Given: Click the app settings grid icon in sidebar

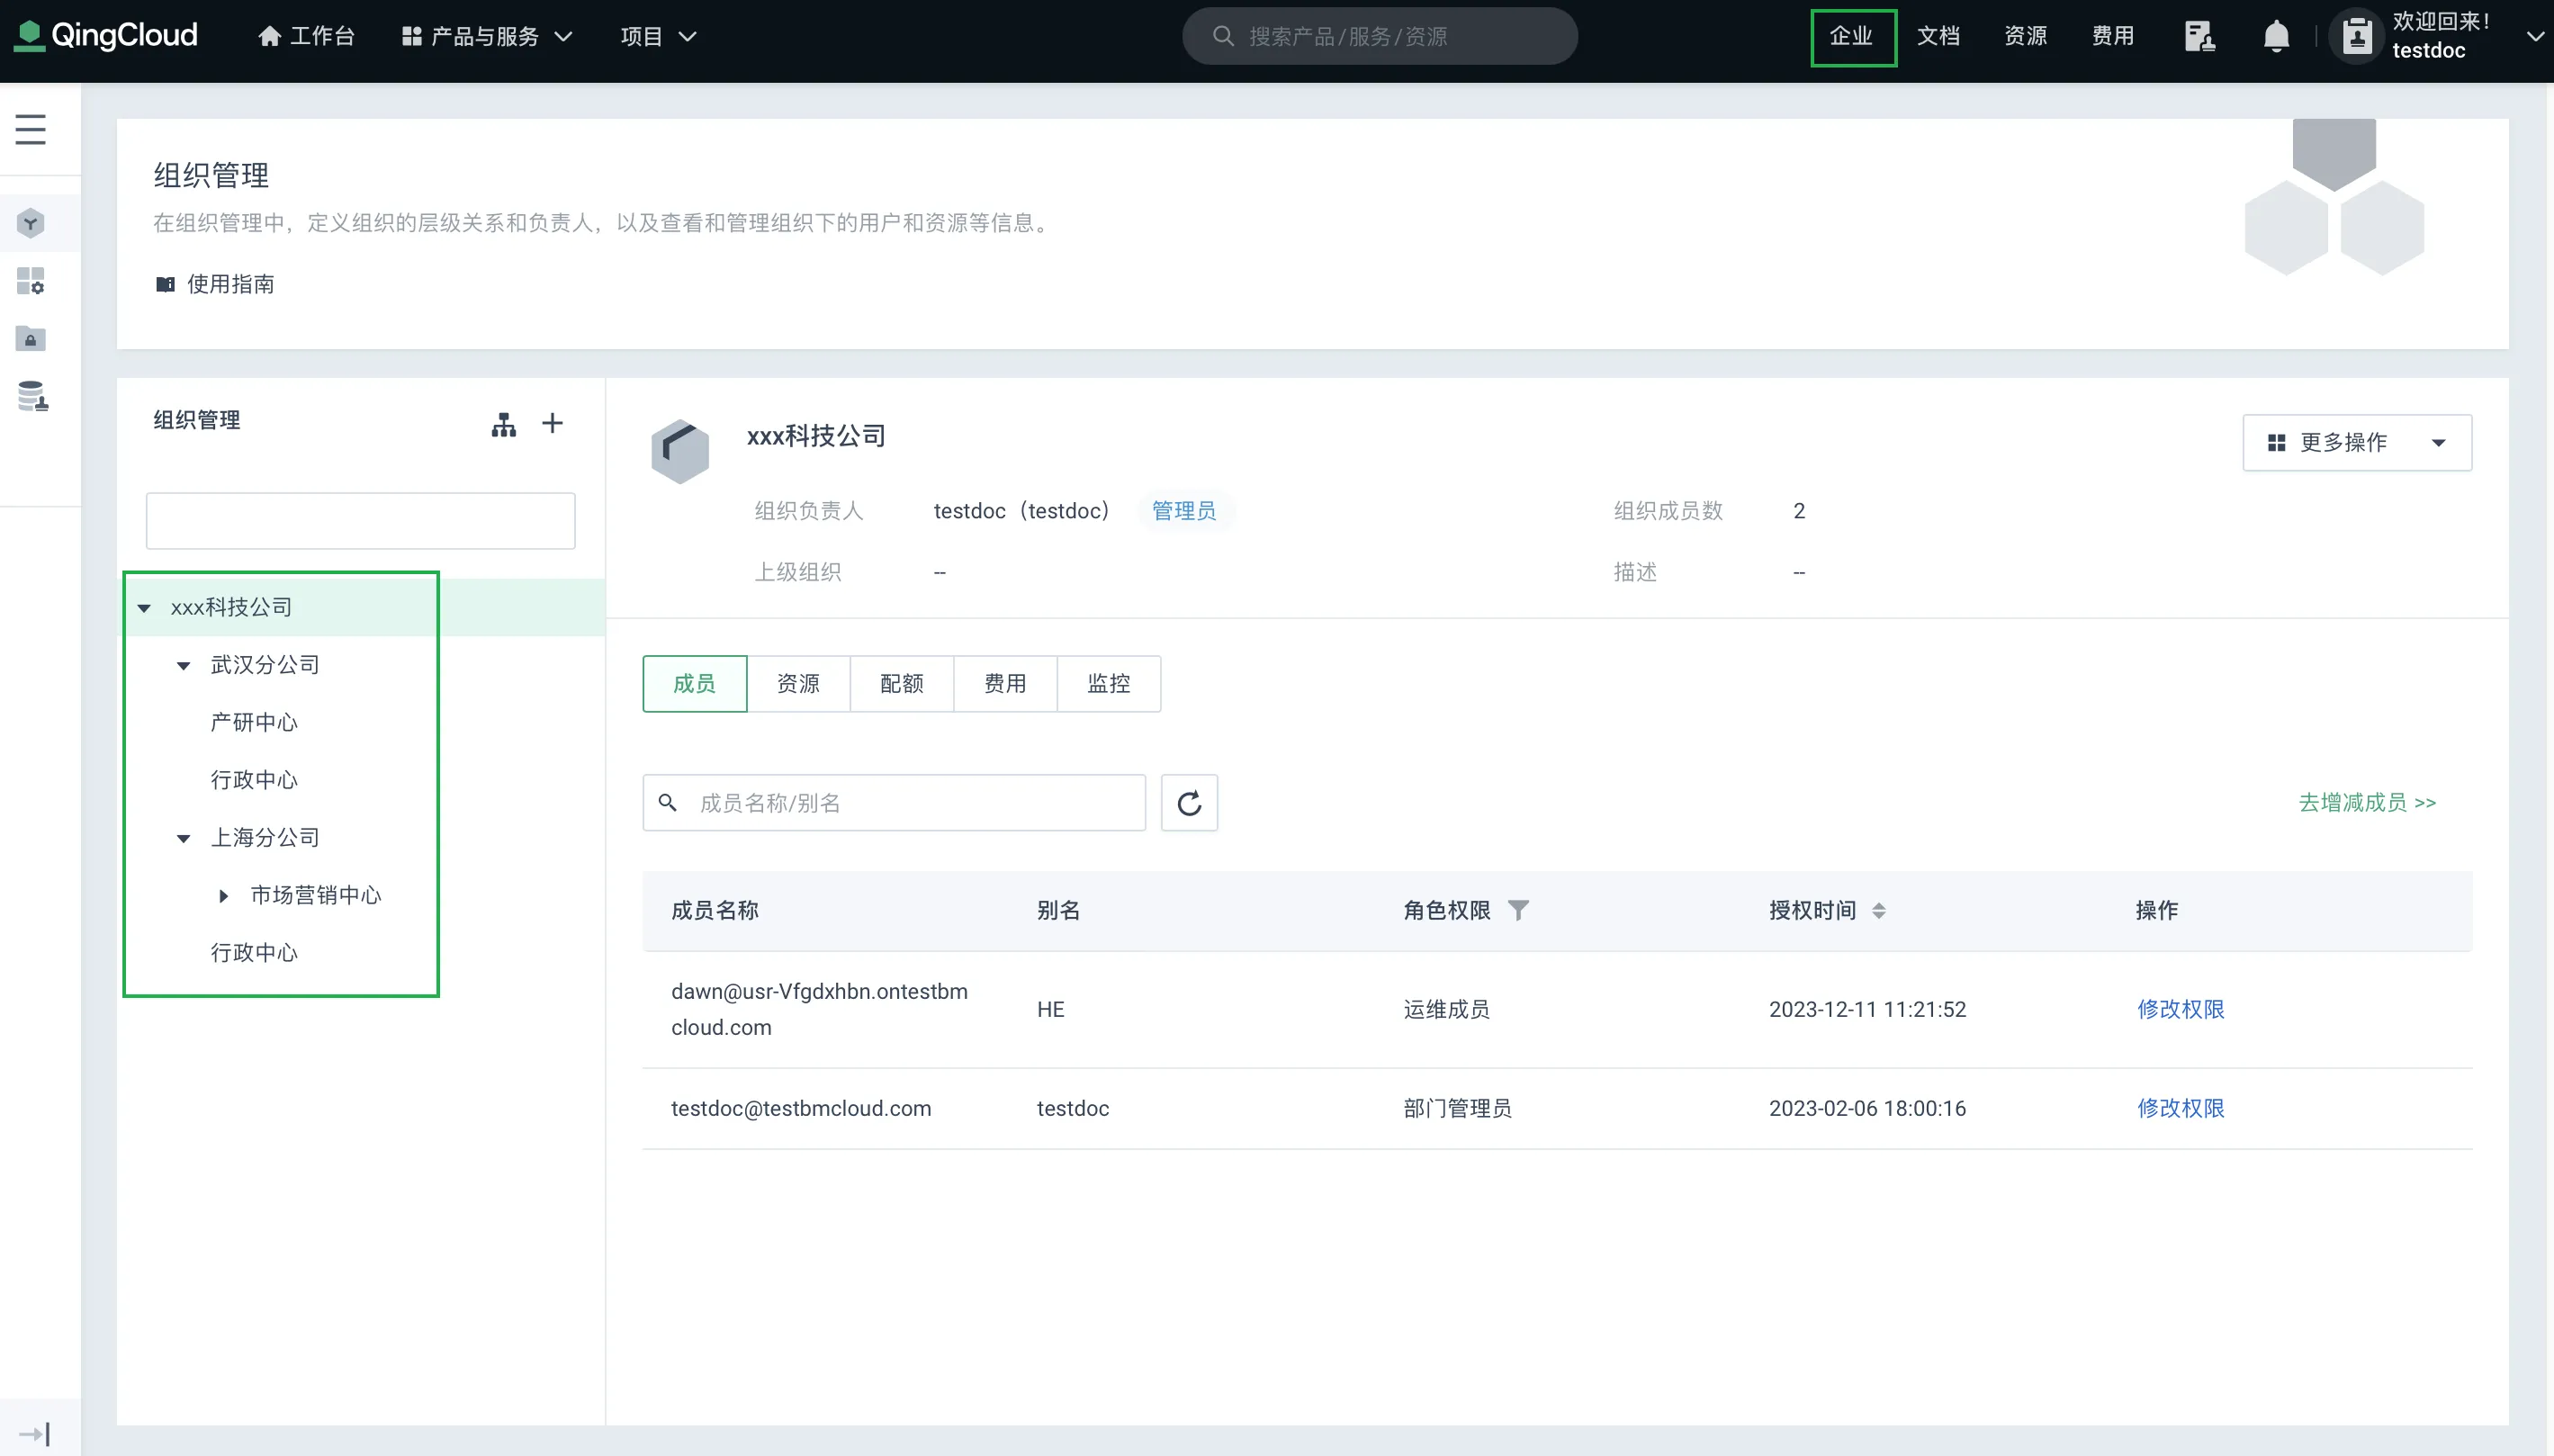Looking at the screenshot, I should (30, 281).
